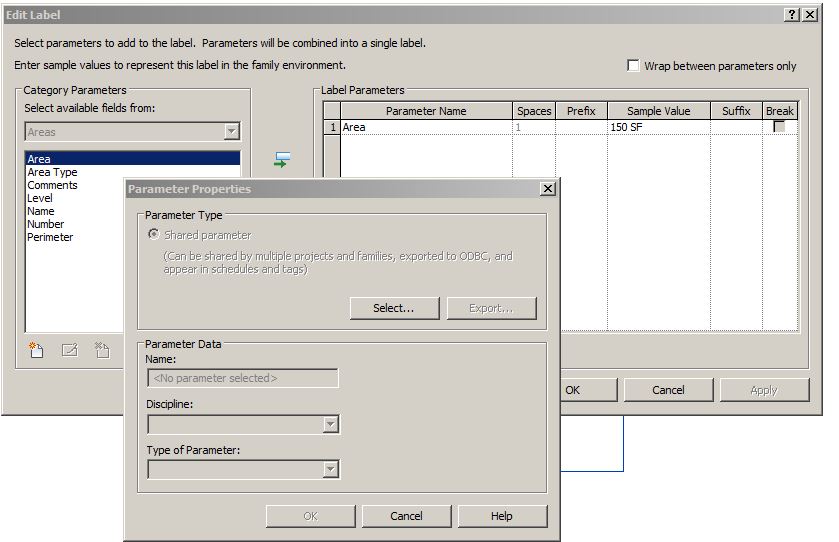
Task: Click the Delete parameter icon under the category list
Action: click(102, 350)
